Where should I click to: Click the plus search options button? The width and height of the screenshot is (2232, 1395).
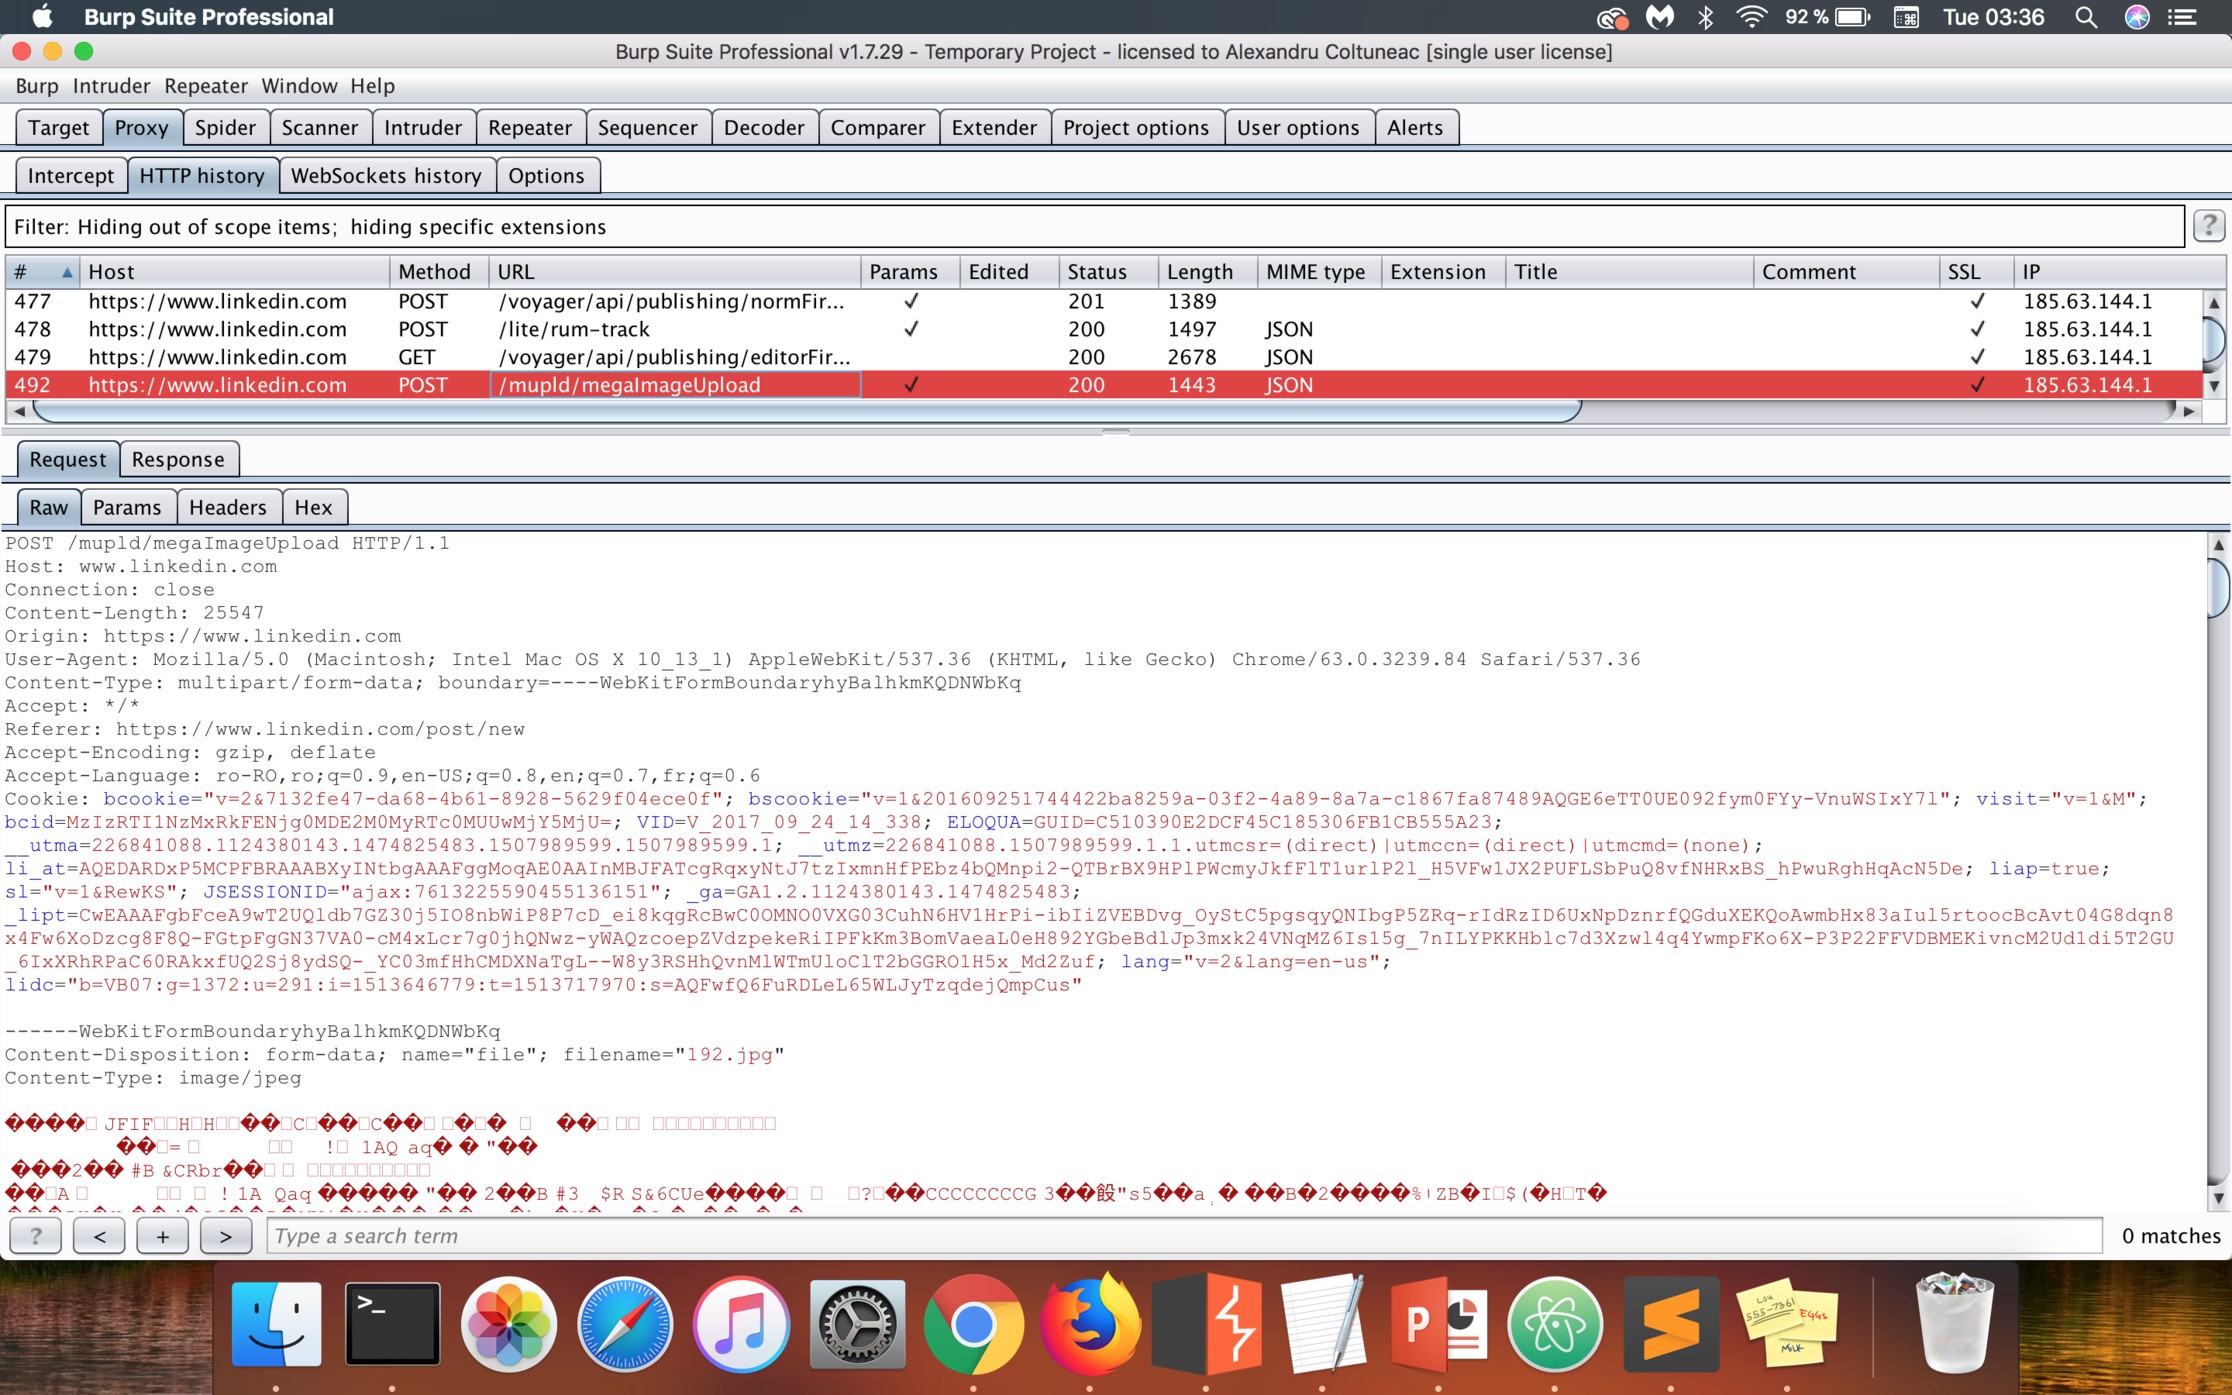163,1236
